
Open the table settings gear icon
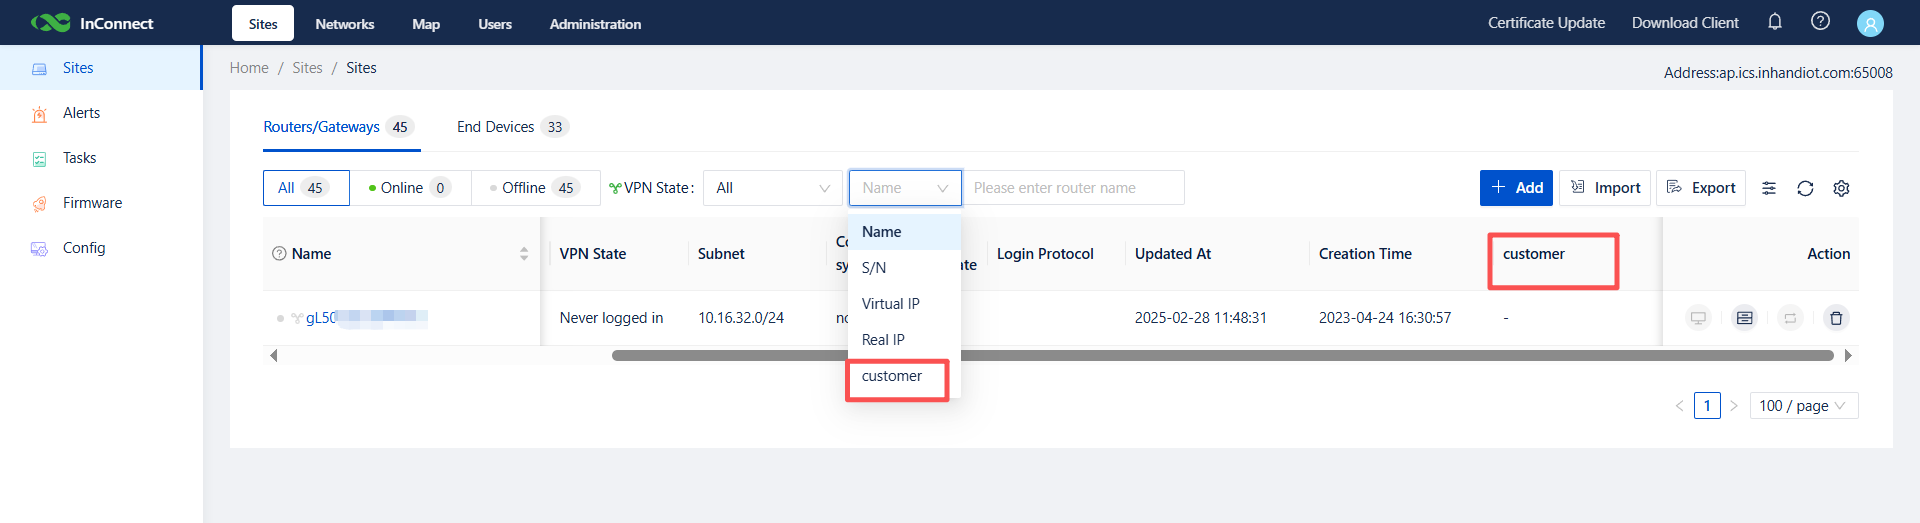point(1841,188)
